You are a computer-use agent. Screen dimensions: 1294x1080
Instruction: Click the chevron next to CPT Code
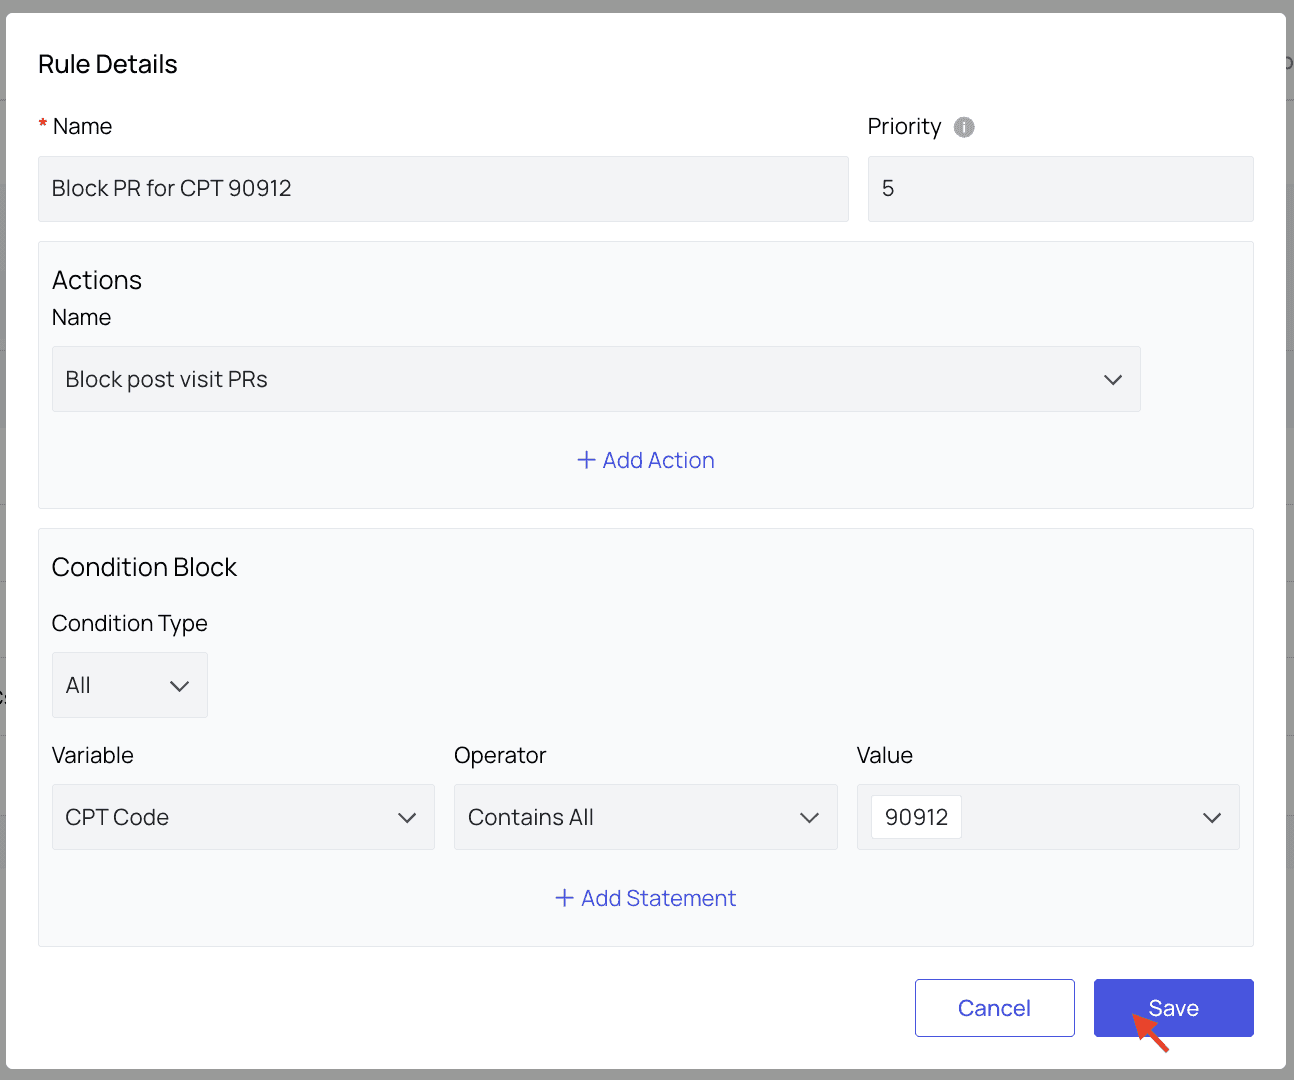click(x=407, y=818)
